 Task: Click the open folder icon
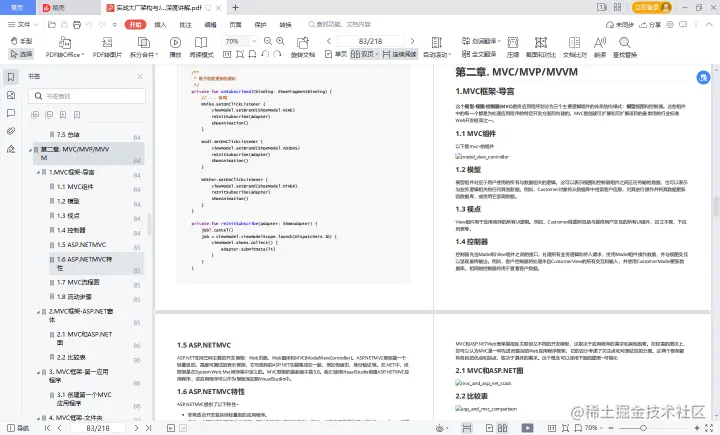52,24
